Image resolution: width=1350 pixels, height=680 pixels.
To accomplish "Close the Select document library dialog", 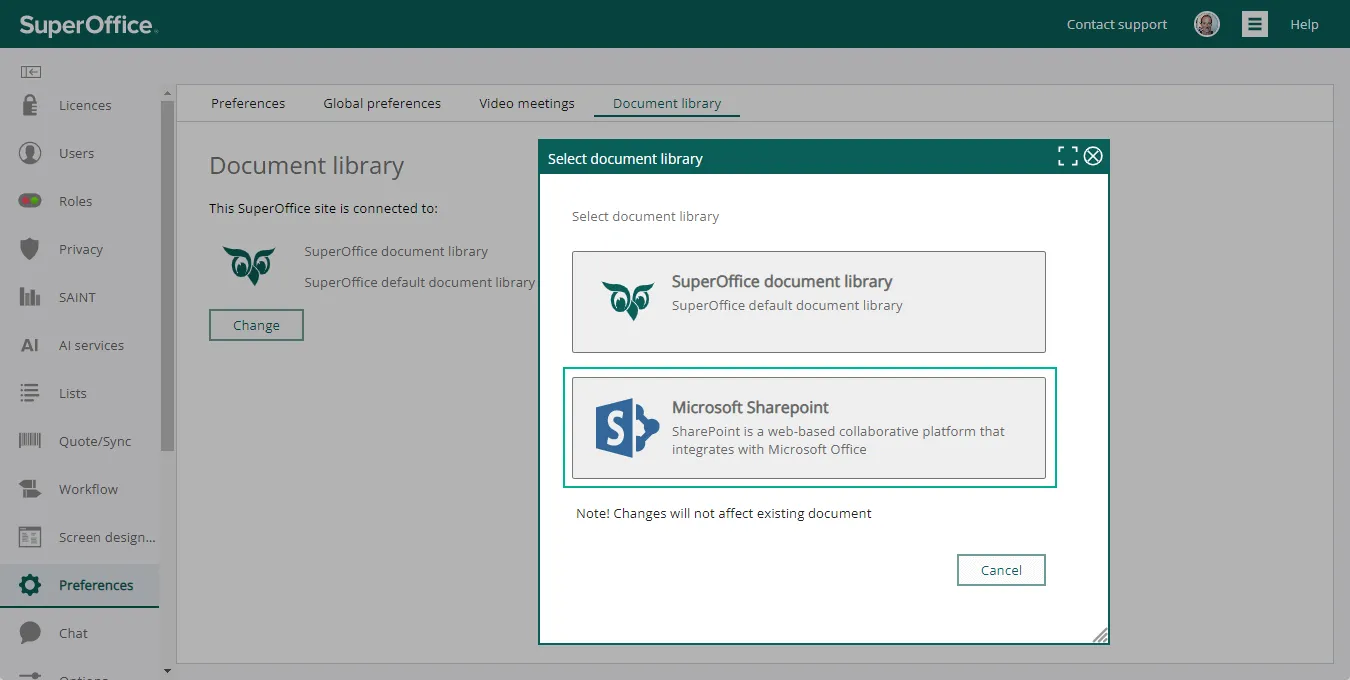I will point(1093,156).
